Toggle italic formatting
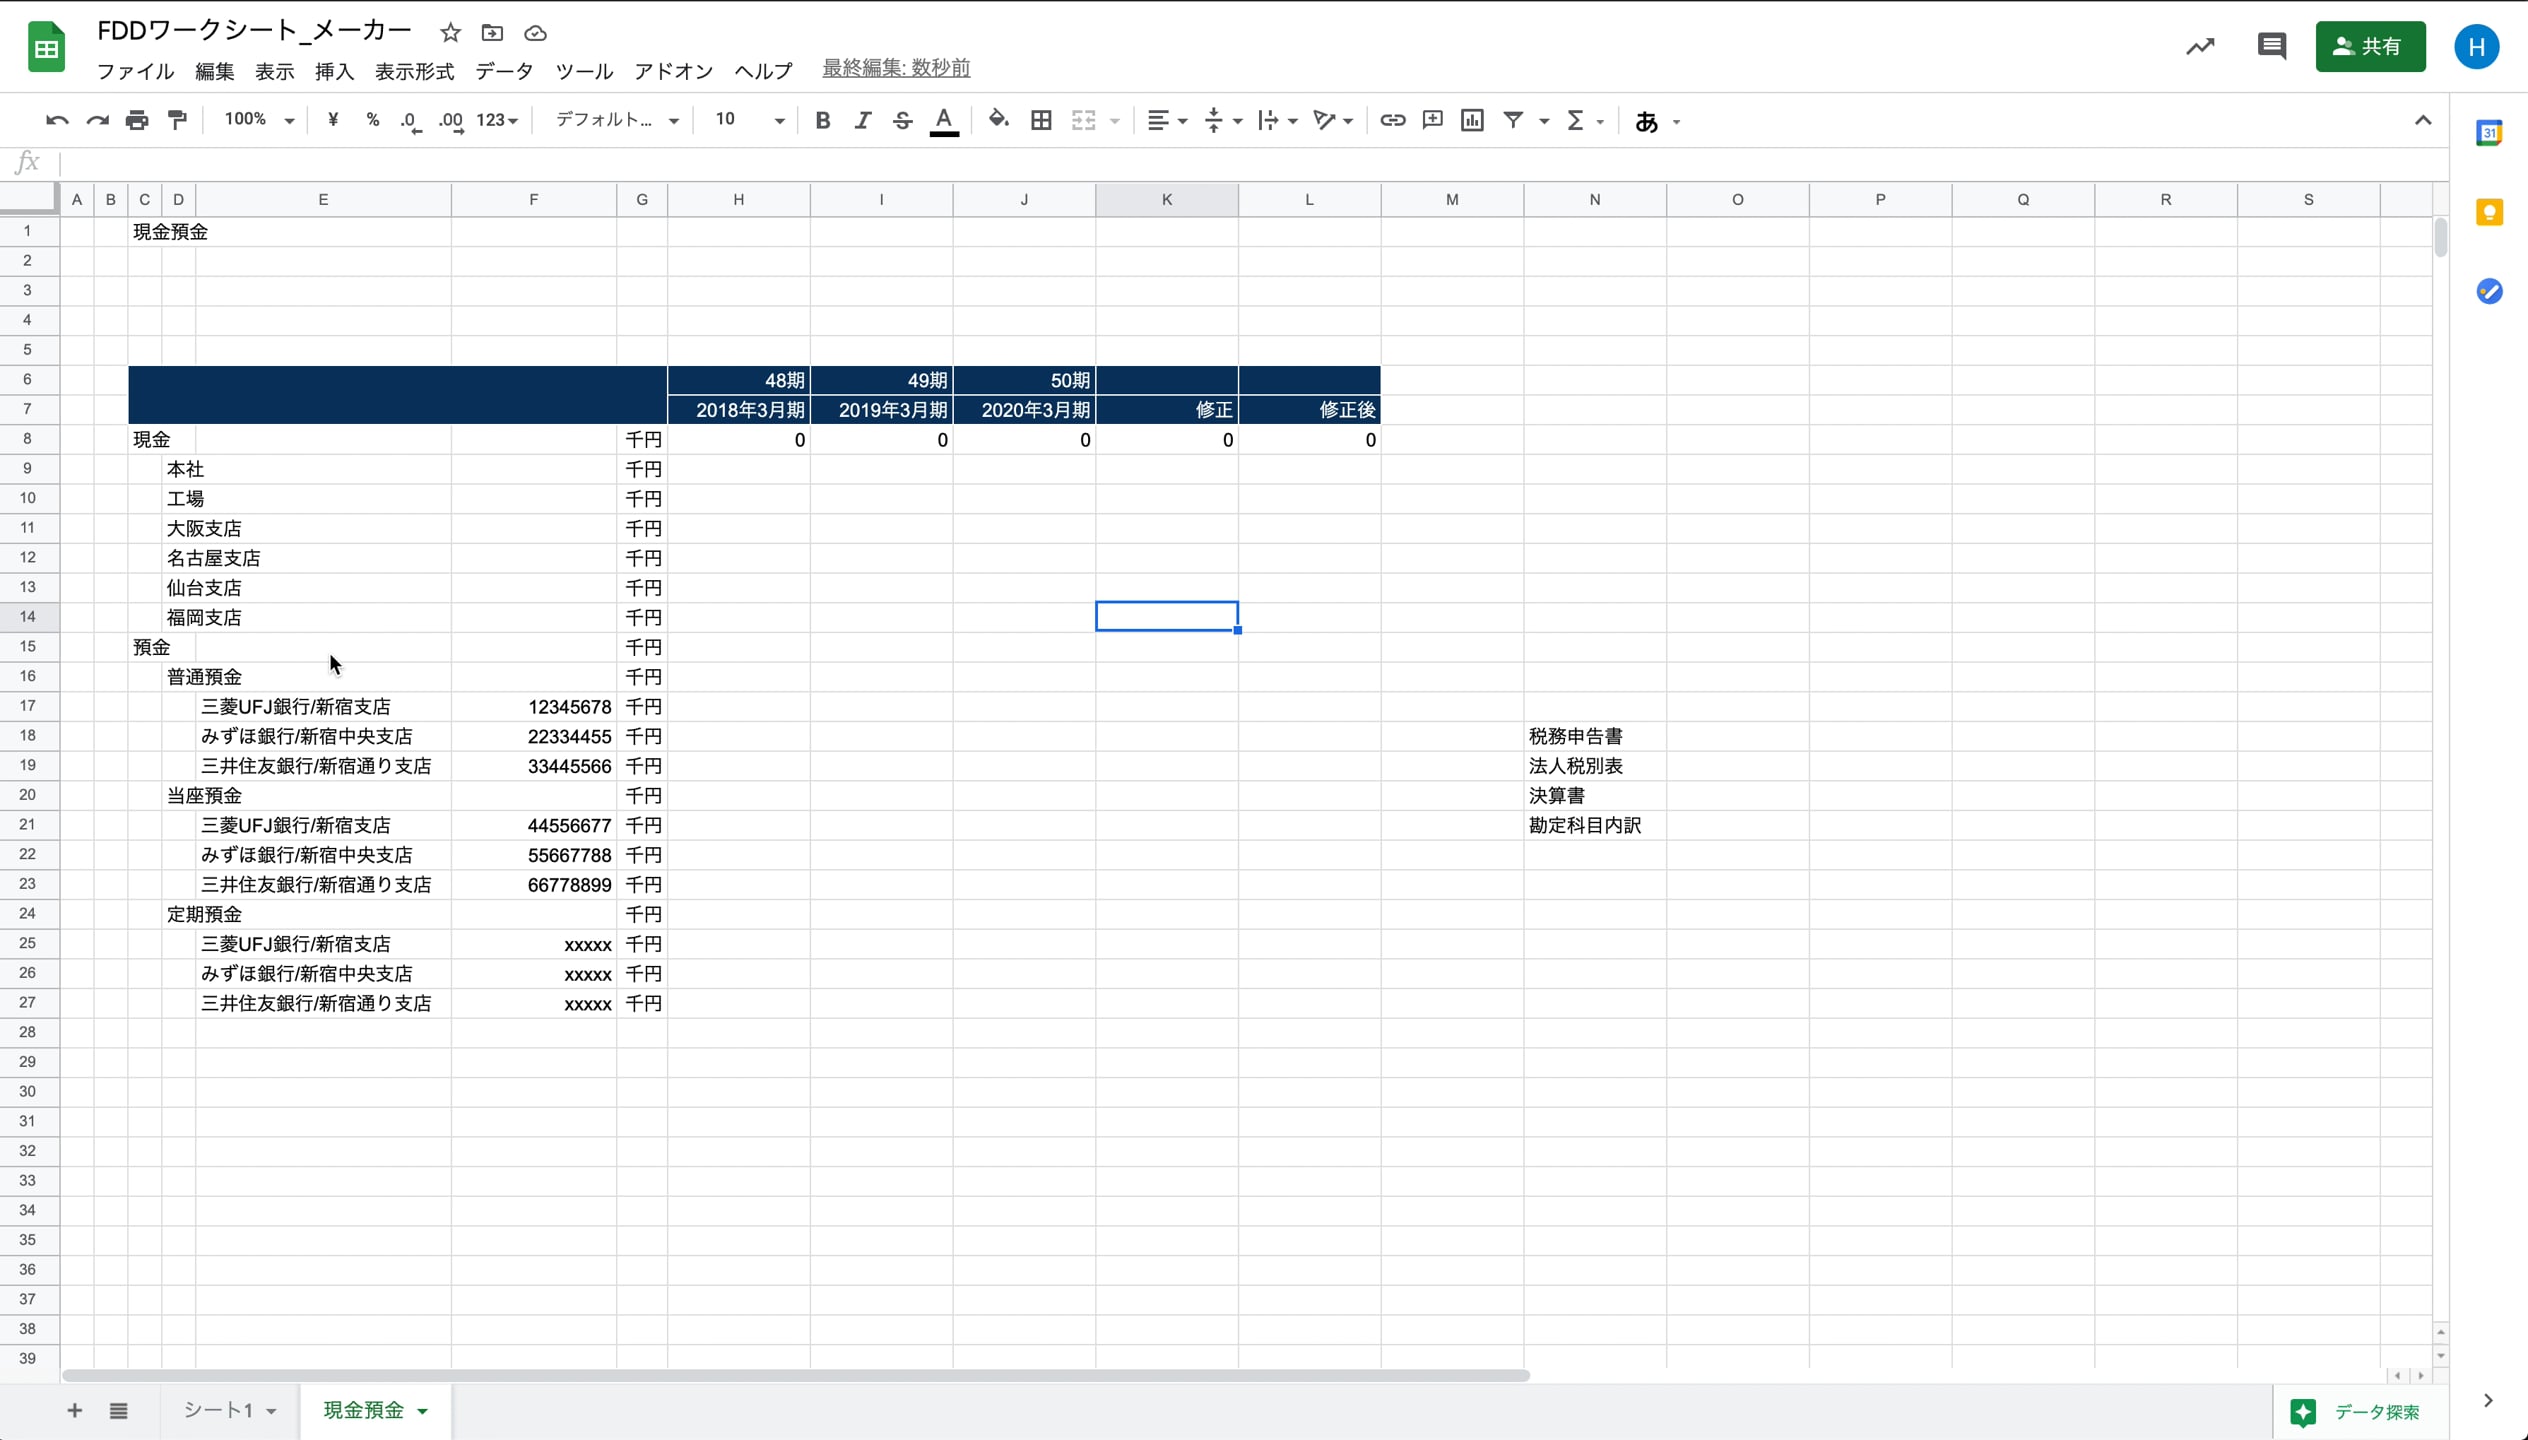The image size is (2528, 1440). coord(862,121)
